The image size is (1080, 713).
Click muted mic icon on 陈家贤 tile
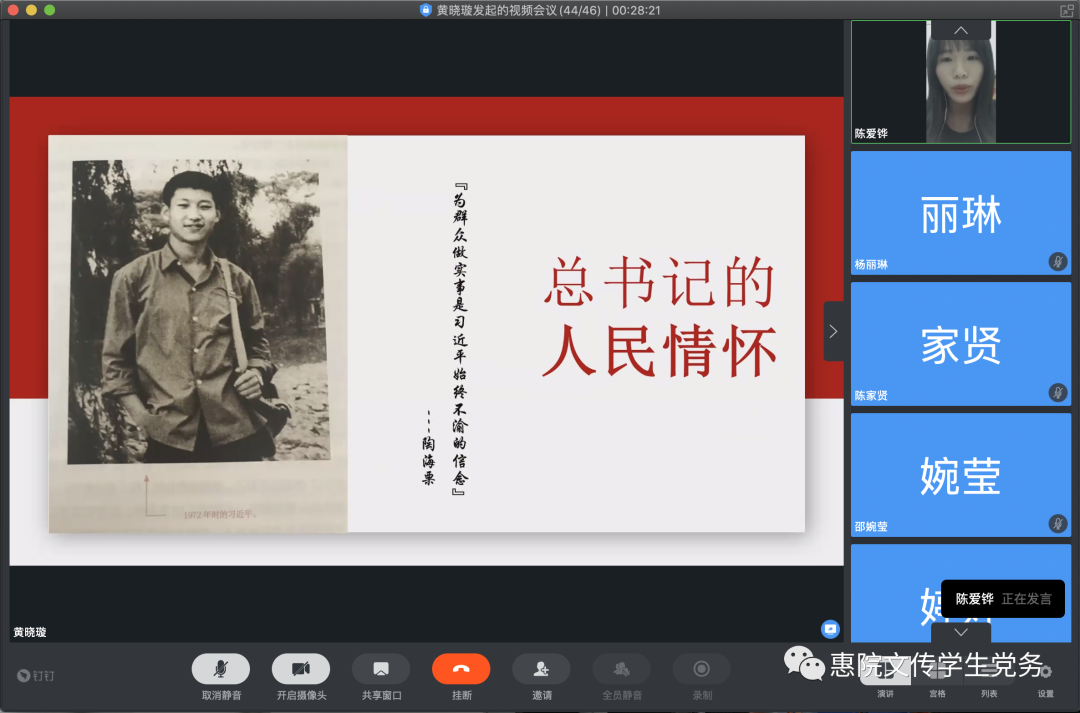coord(1057,393)
